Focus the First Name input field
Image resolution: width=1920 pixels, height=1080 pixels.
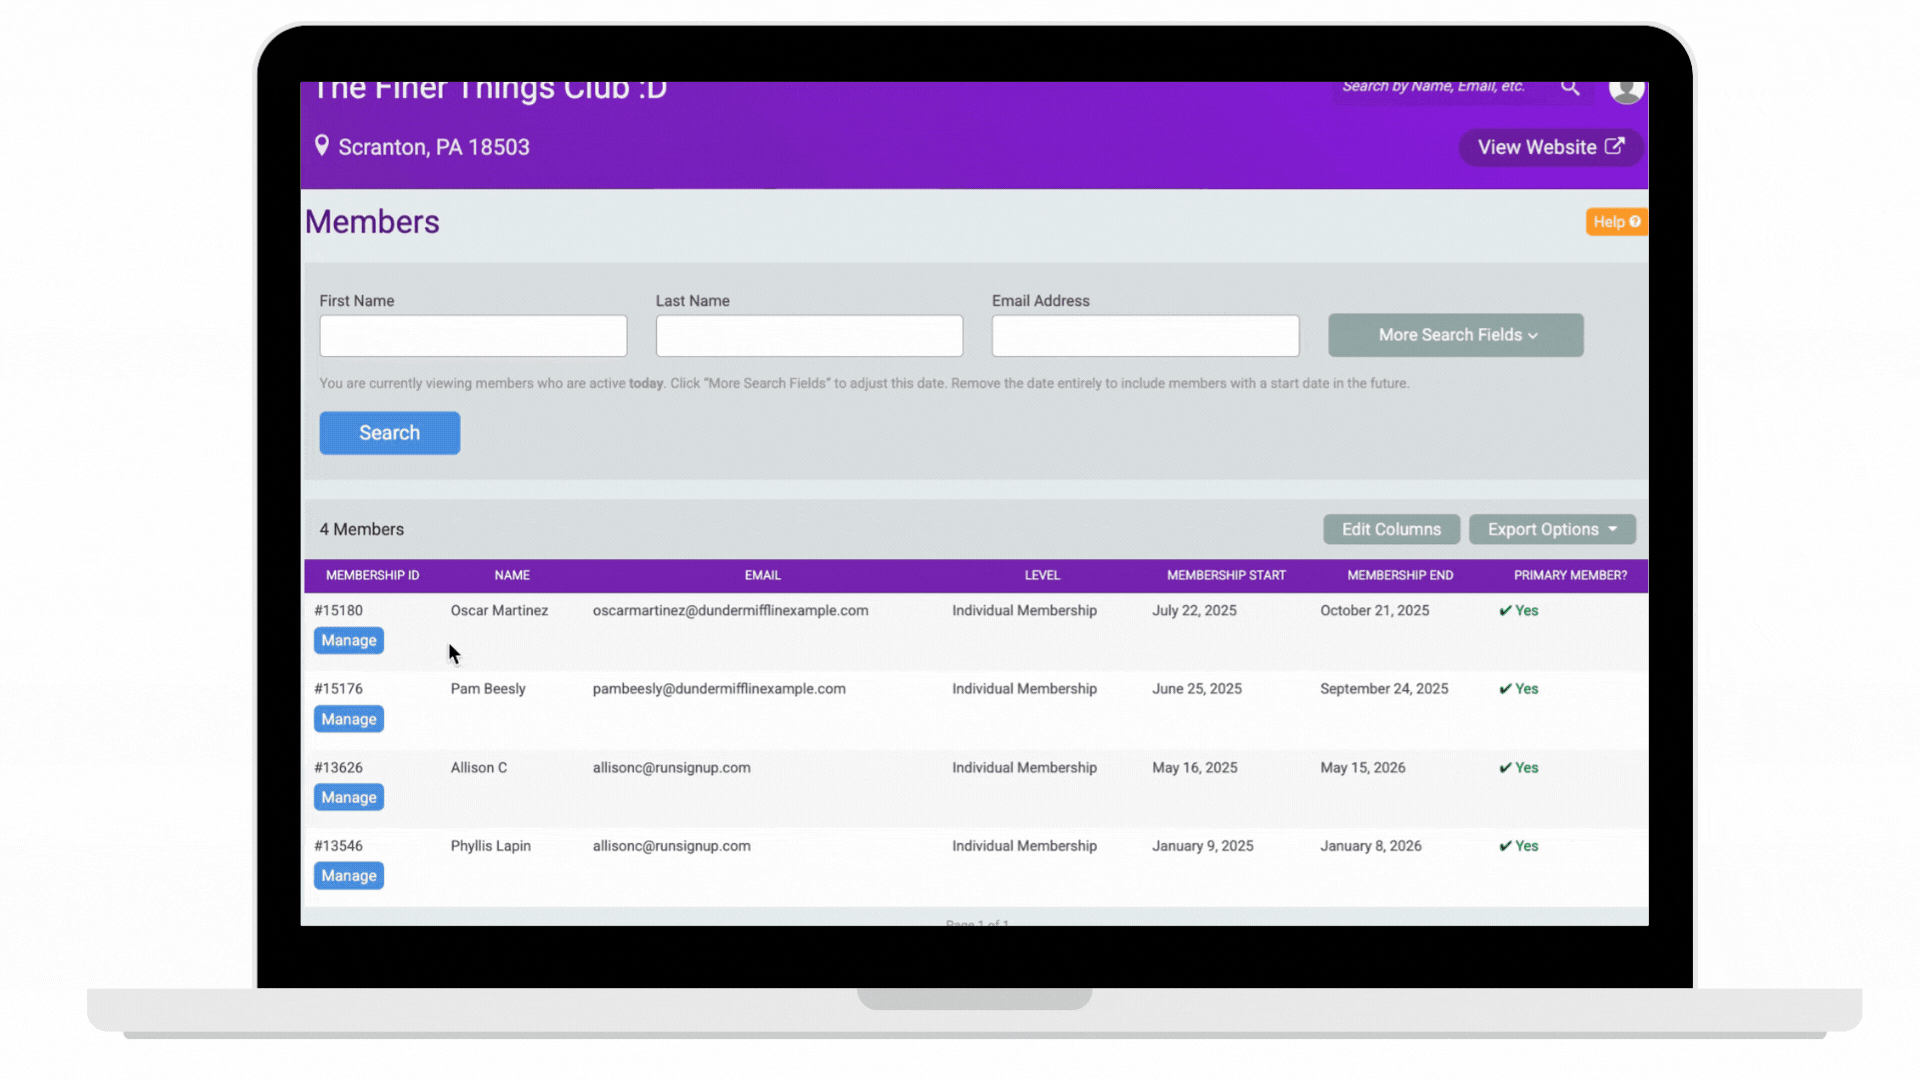click(473, 336)
